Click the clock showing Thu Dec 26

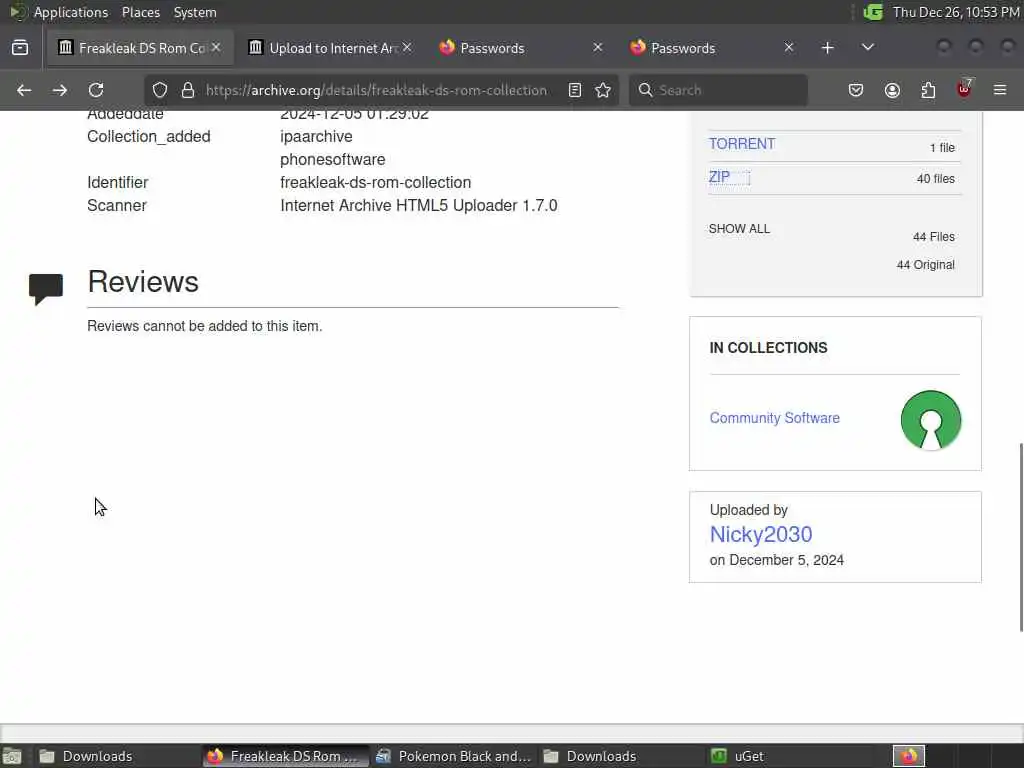pyautogui.click(x=956, y=12)
